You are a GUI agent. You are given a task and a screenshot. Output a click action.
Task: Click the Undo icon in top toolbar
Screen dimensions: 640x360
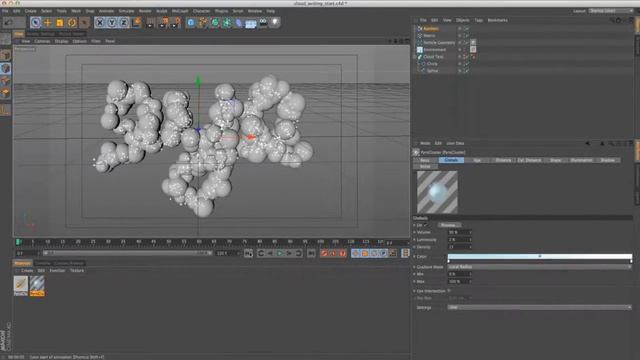8,22
